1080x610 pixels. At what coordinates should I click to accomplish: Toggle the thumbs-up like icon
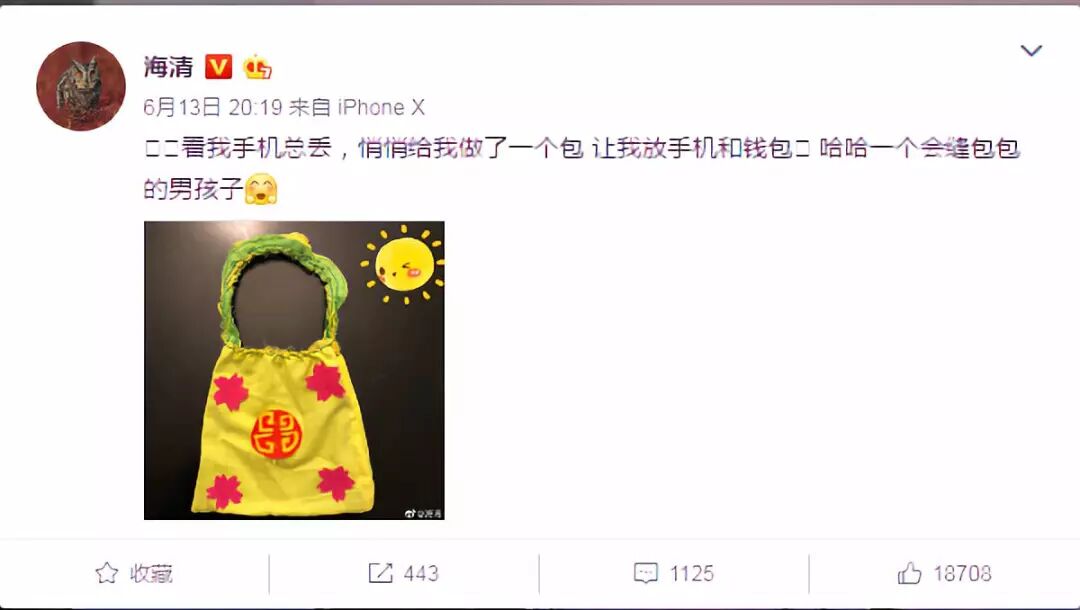909,573
